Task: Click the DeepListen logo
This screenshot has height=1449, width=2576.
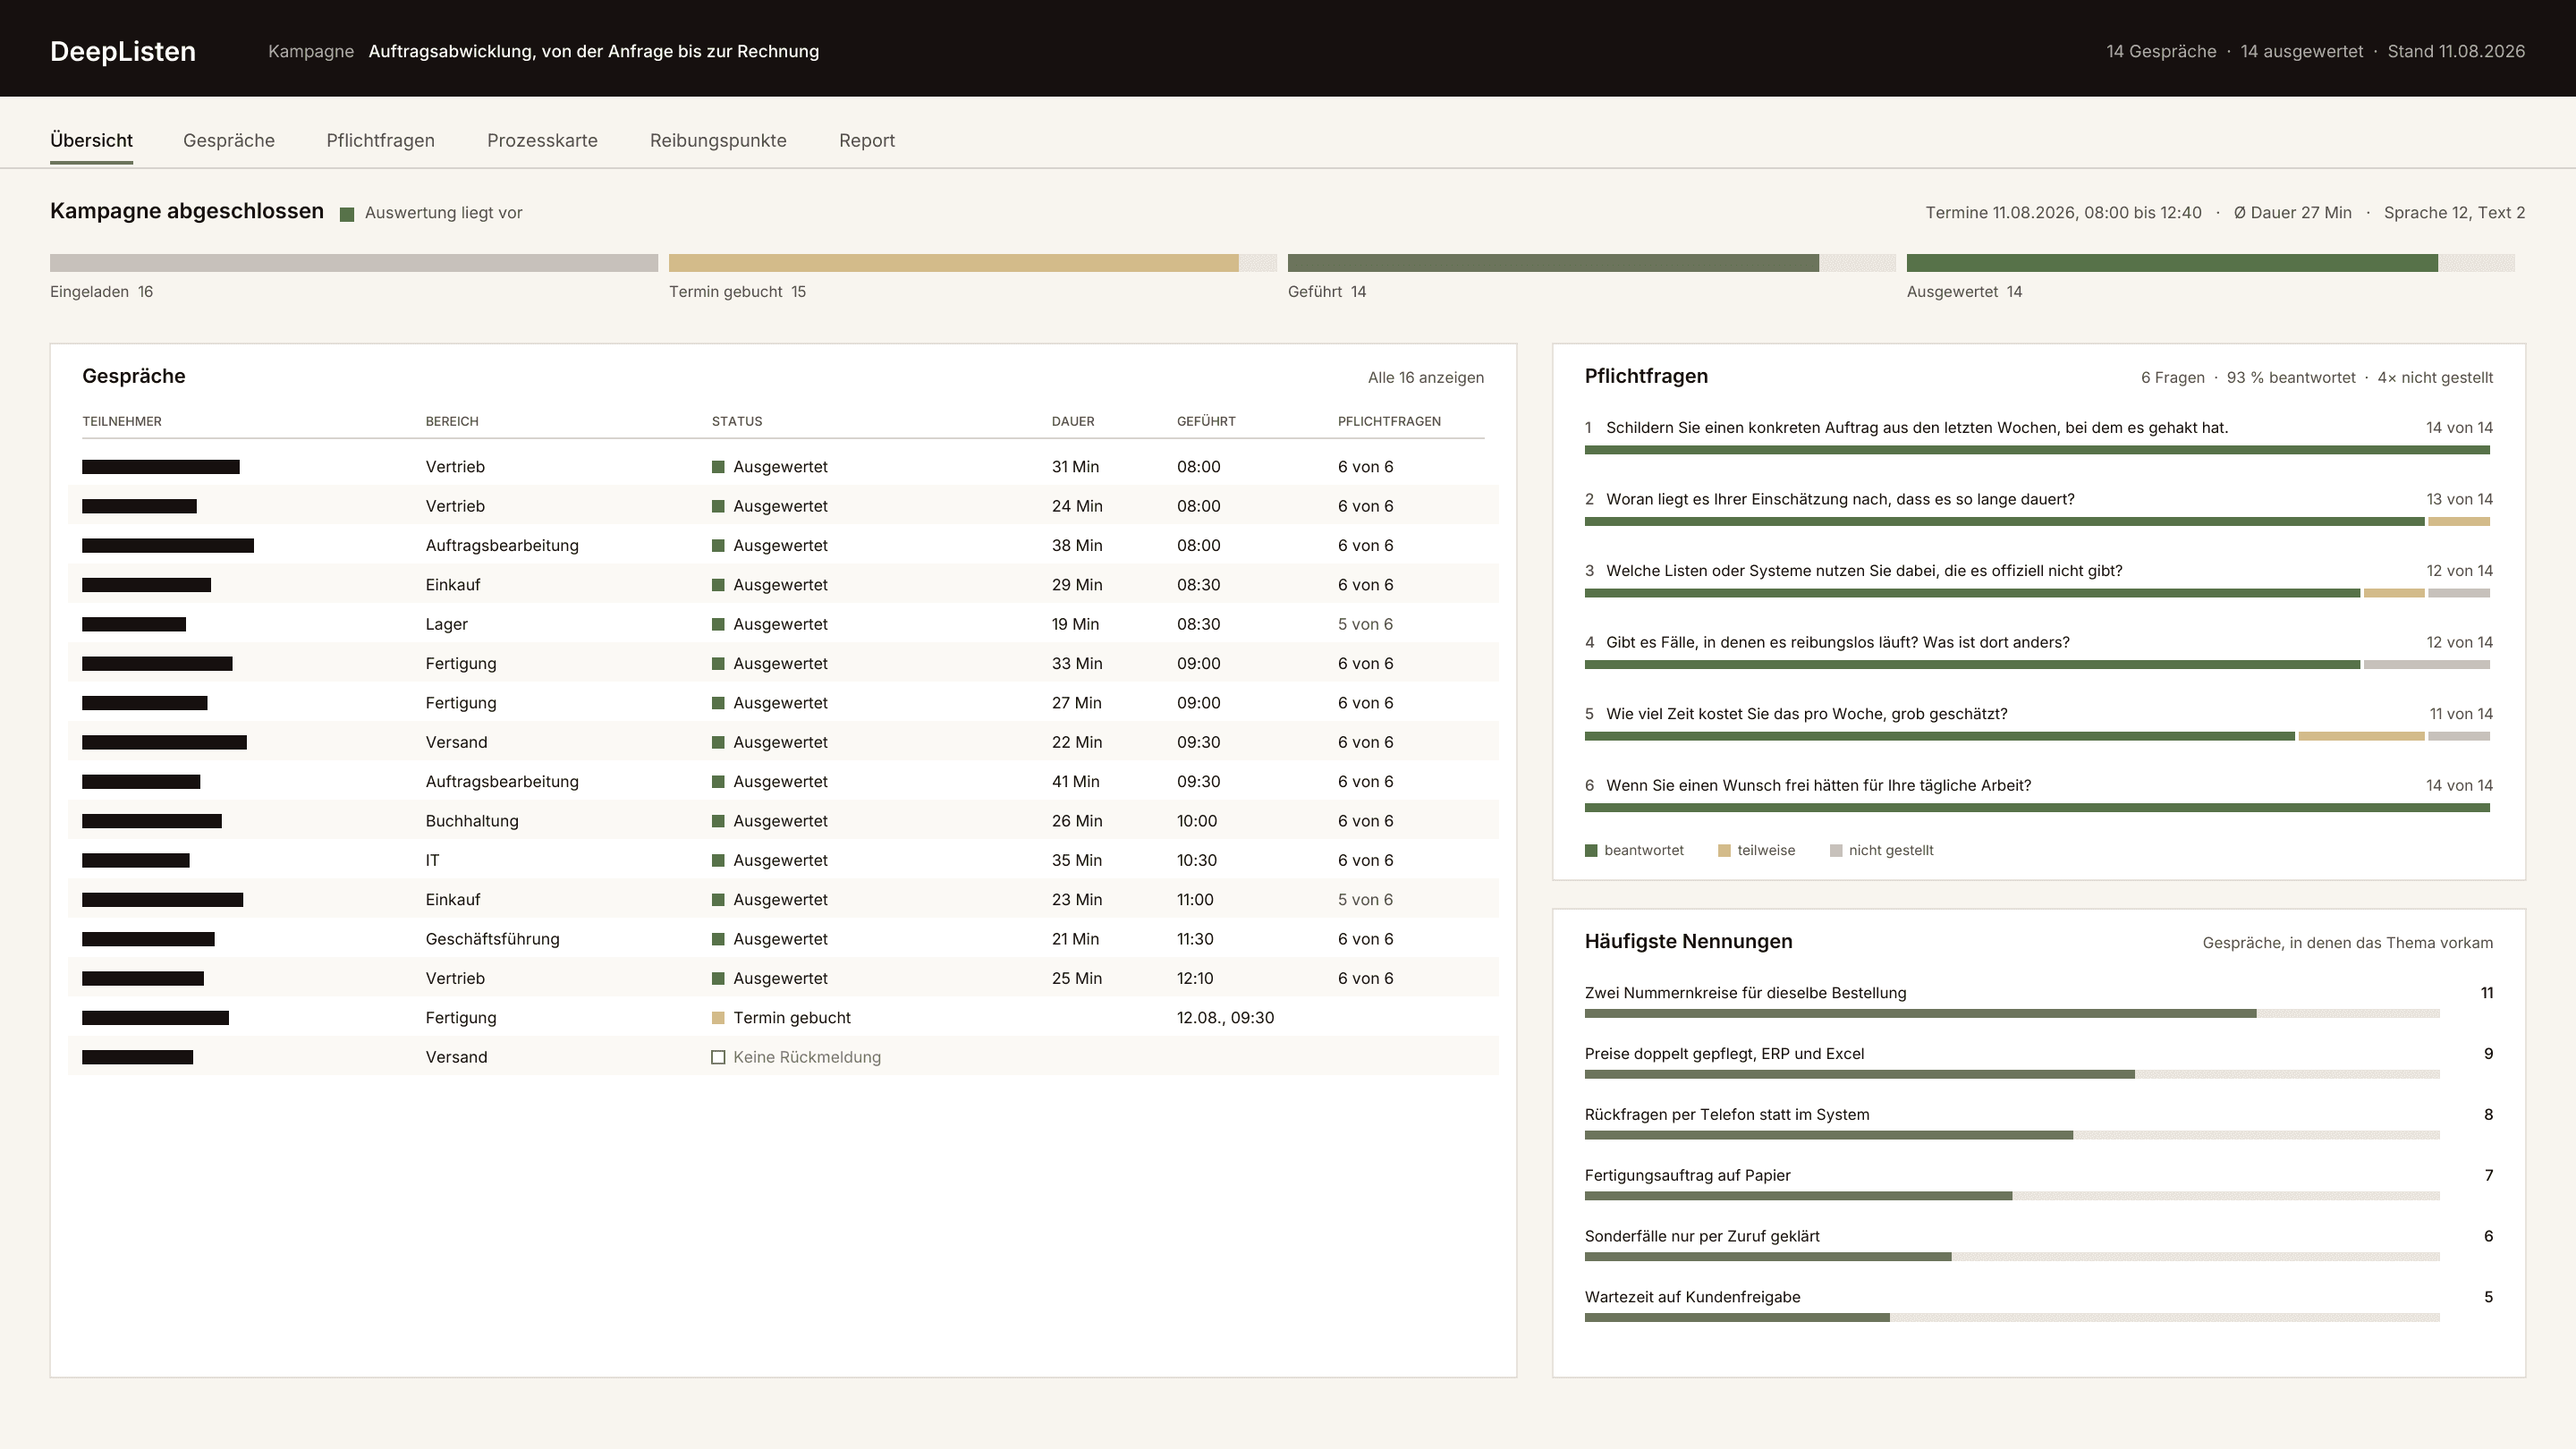Action: pos(123,51)
